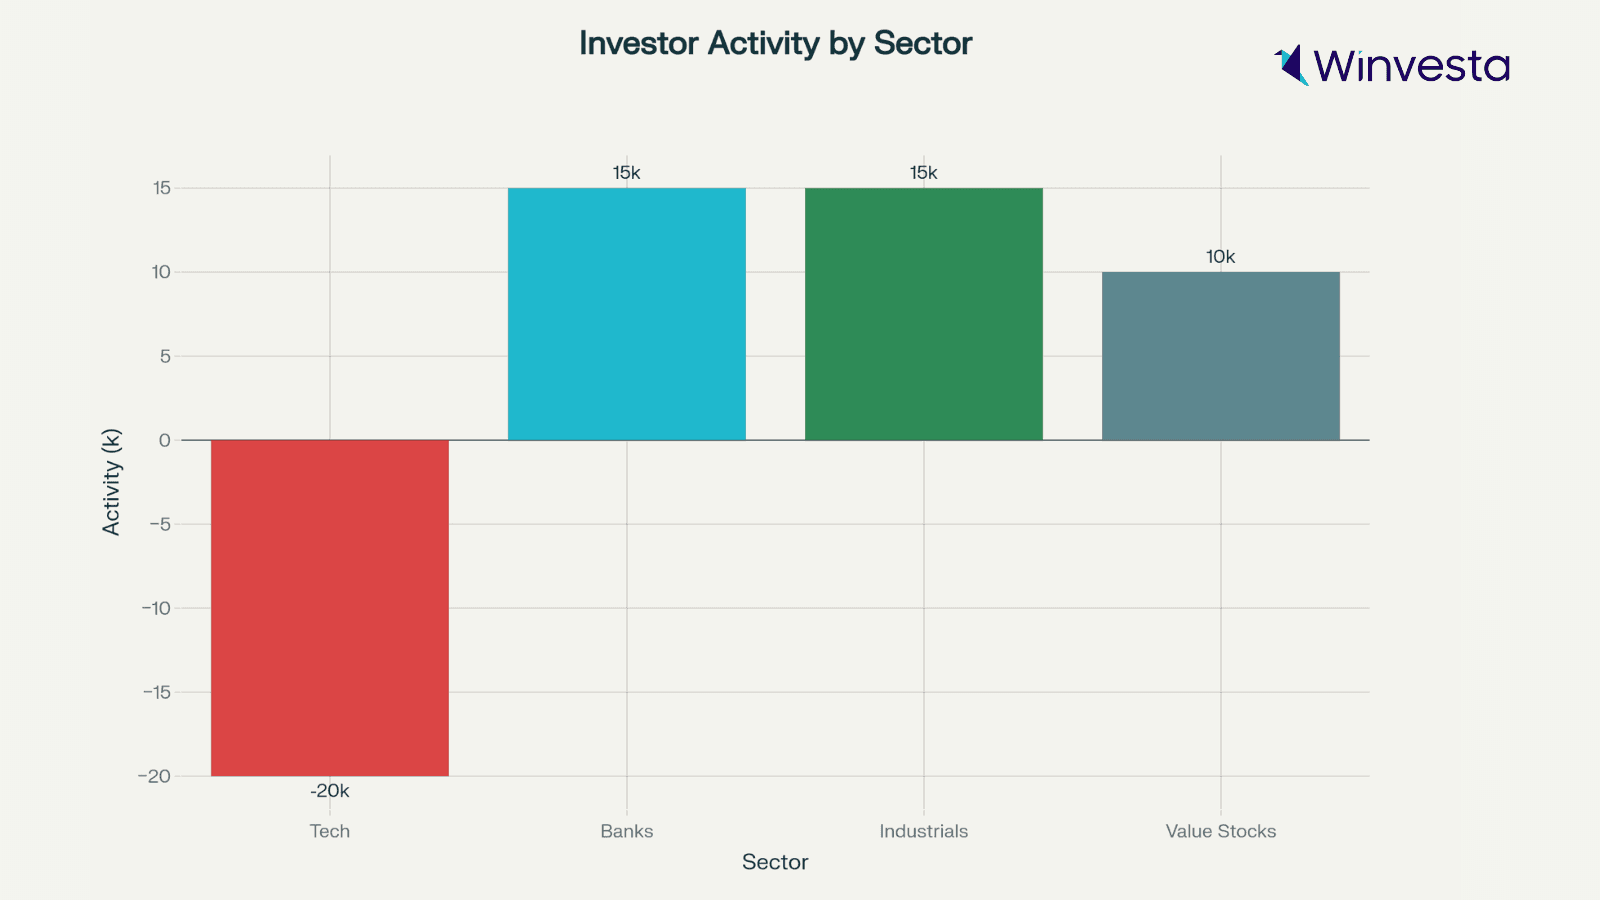Select the green Industrials bar
Screen dimensions: 1600x900
click(x=923, y=314)
